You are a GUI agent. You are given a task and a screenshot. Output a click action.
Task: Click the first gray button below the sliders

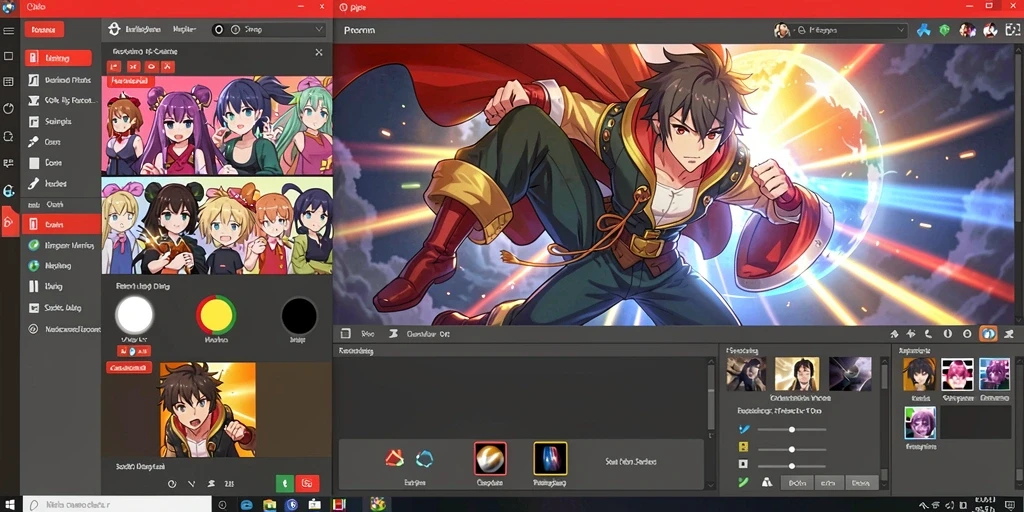point(796,483)
